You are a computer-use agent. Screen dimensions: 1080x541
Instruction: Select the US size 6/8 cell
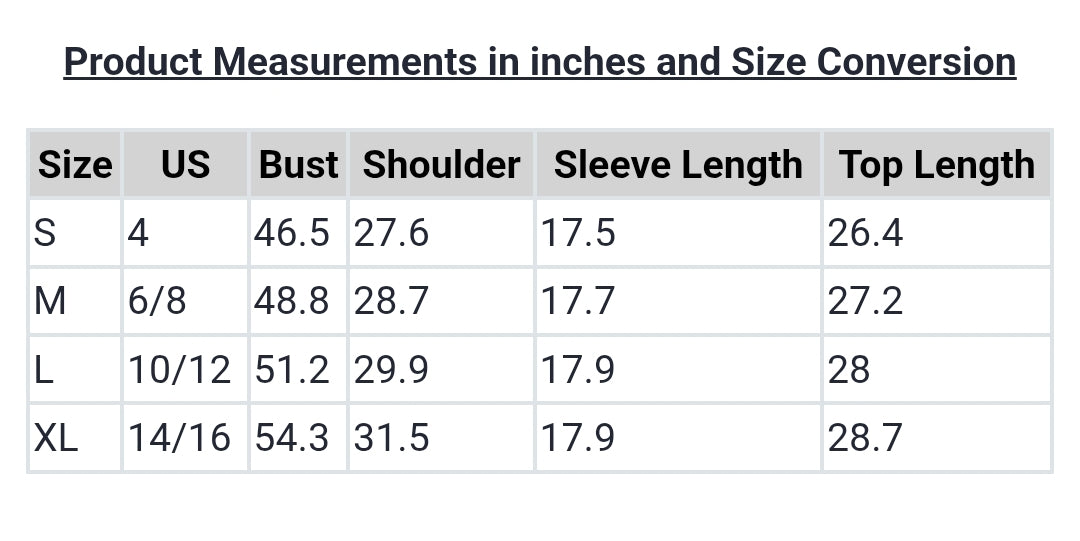tap(157, 301)
